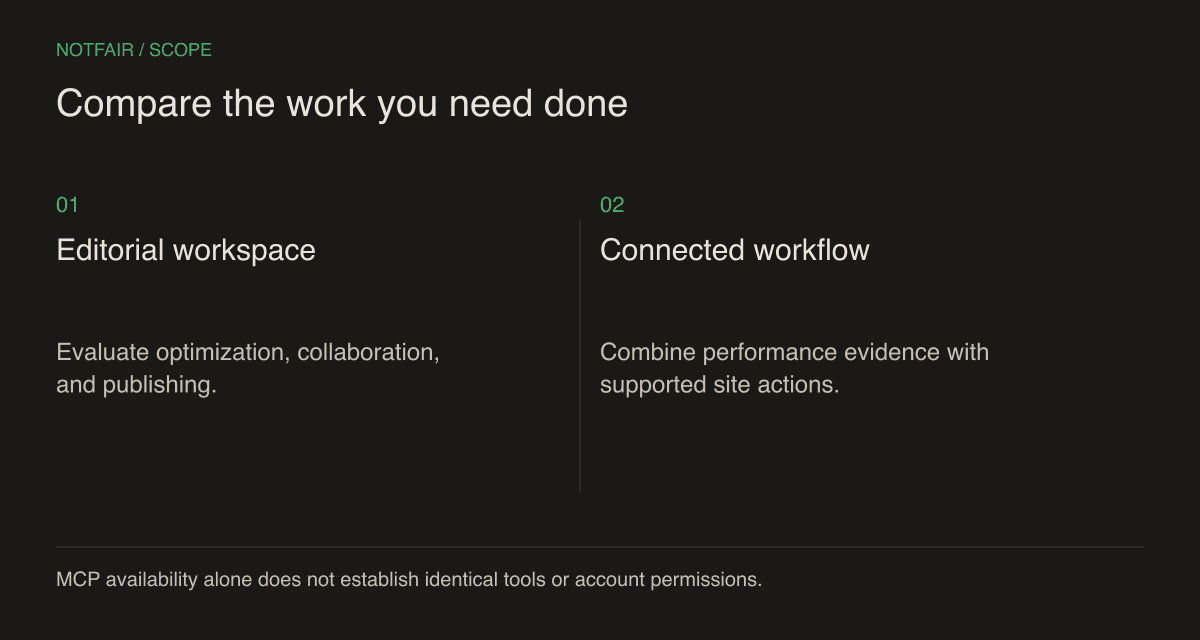Click the NOTFAIR label in the header
This screenshot has width=1200, height=640.
pyautogui.click(x=93, y=50)
